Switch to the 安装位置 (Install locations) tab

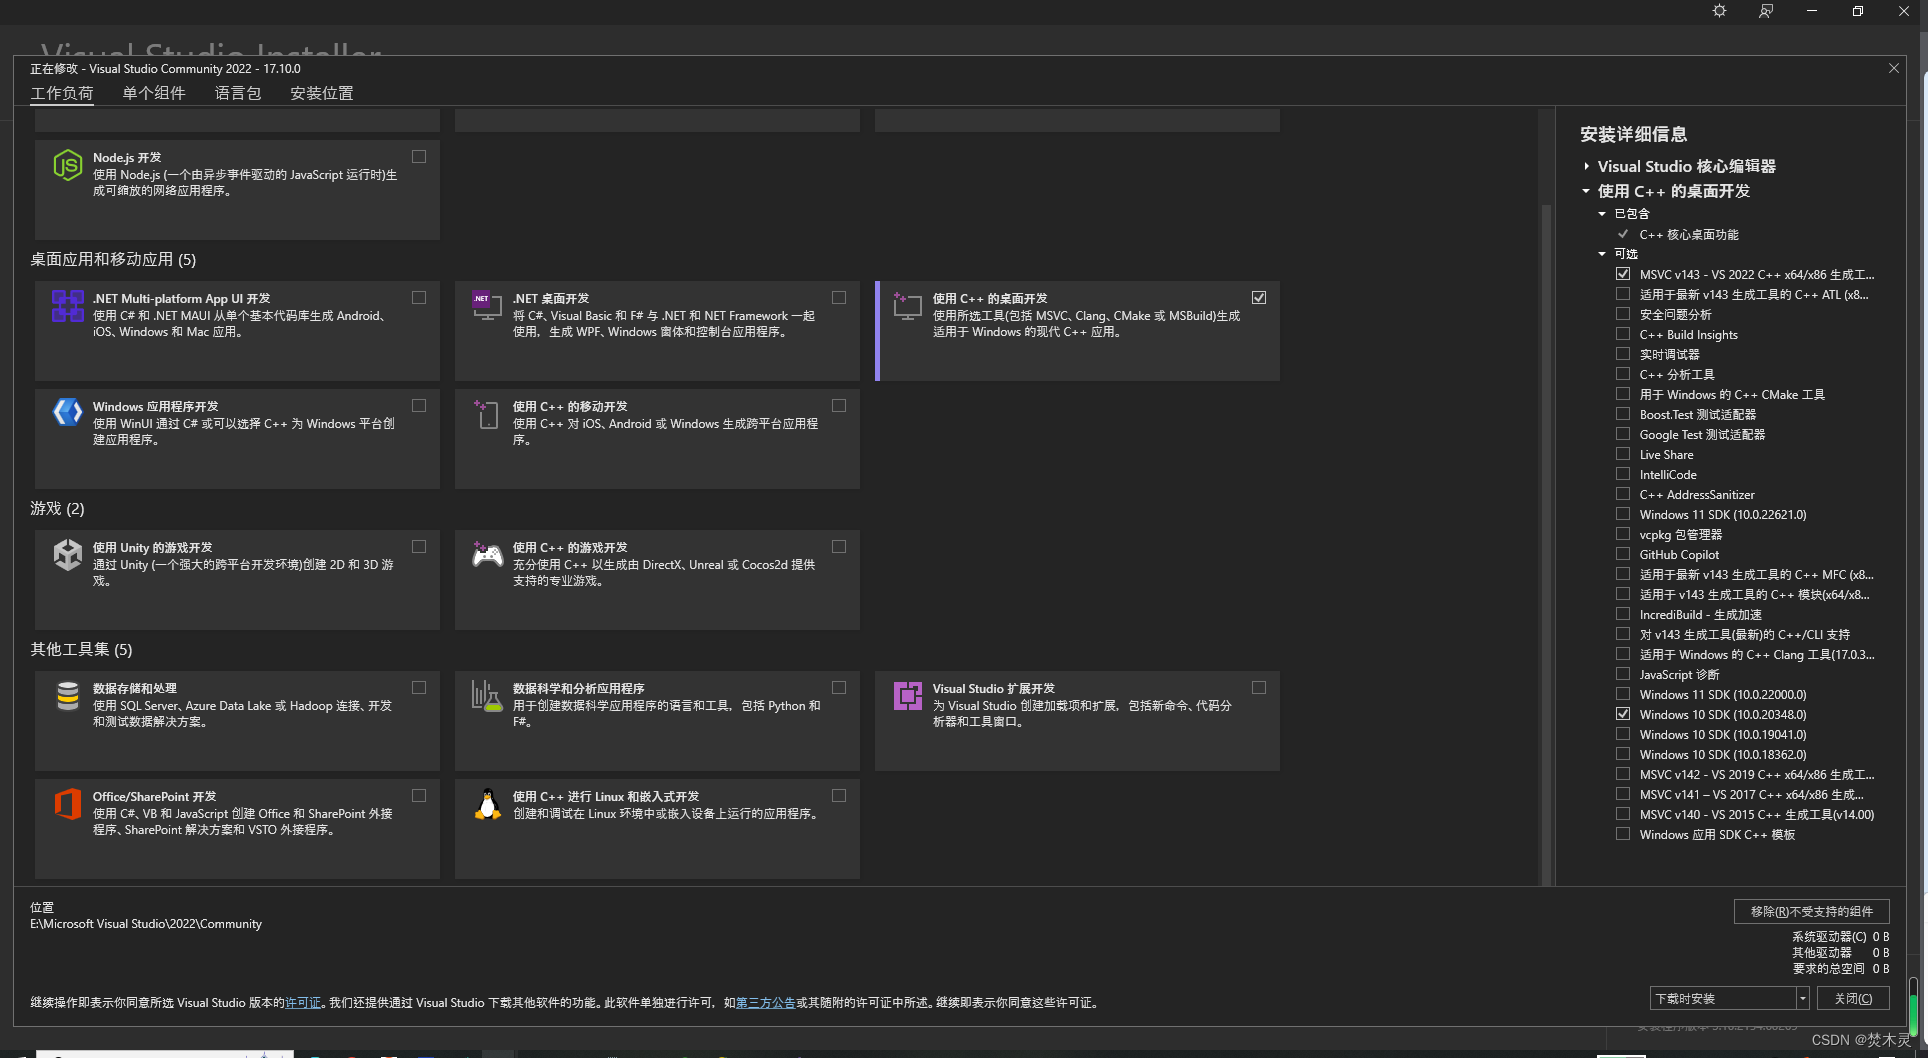[322, 93]
